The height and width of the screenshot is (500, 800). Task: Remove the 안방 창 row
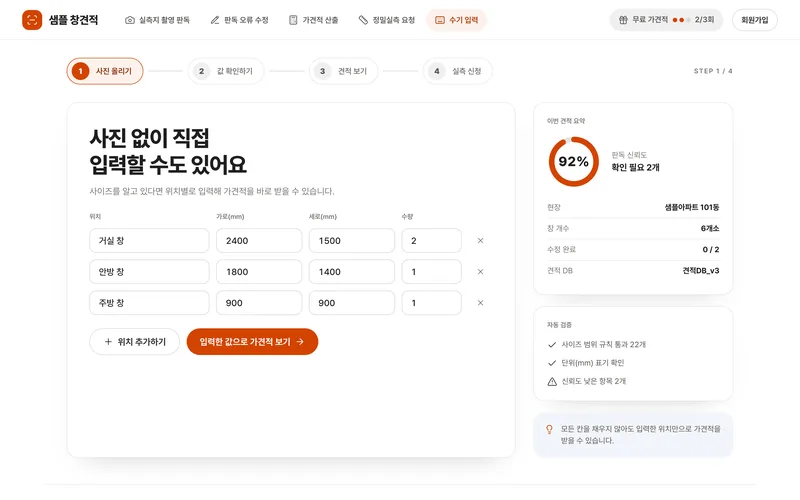(x=480, y=272)
